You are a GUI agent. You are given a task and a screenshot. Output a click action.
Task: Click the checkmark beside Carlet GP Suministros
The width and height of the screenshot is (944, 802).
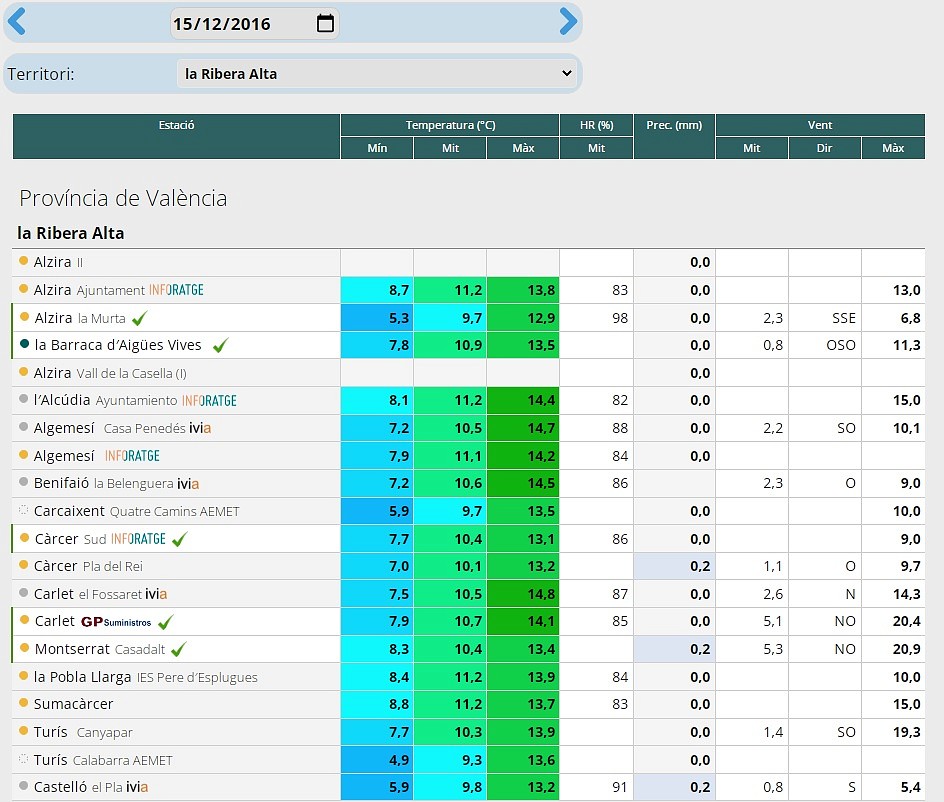click(166, 621)
